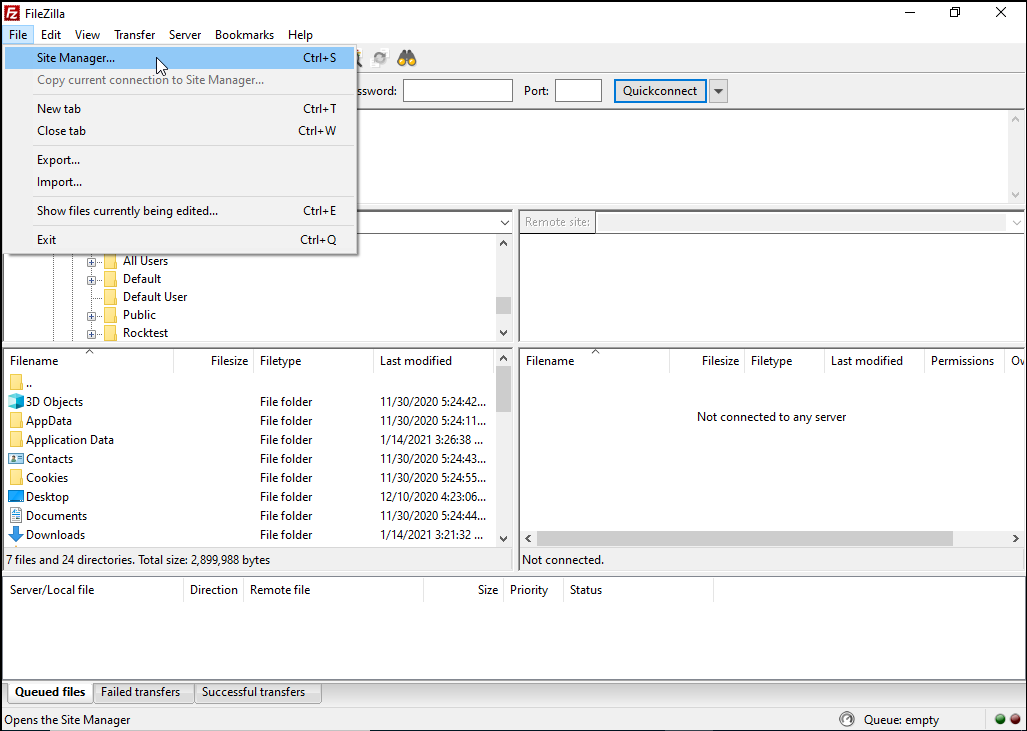The height and width of the screenshot is (731, 1027).
Task: Choose Export... from the File menu
Action: [x=179, y=160]
